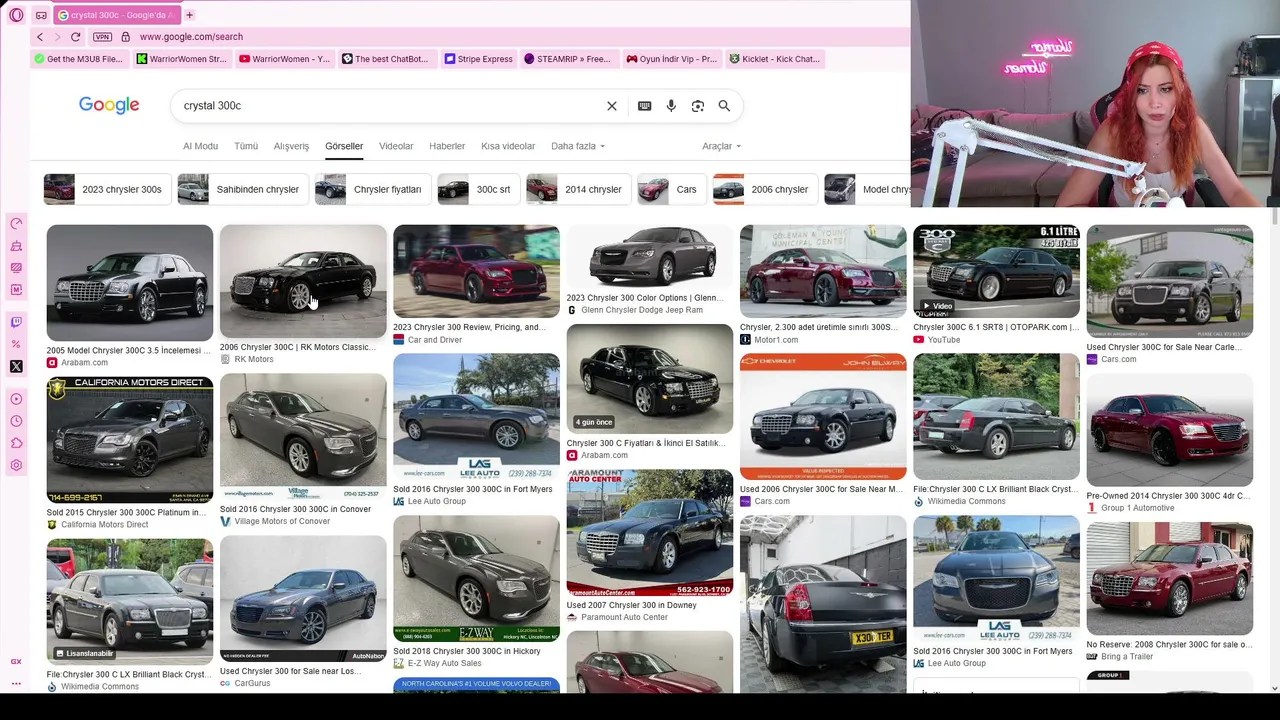Open the Bring a Trailer 2008 Chrysler 300C image

point(1170,578)
